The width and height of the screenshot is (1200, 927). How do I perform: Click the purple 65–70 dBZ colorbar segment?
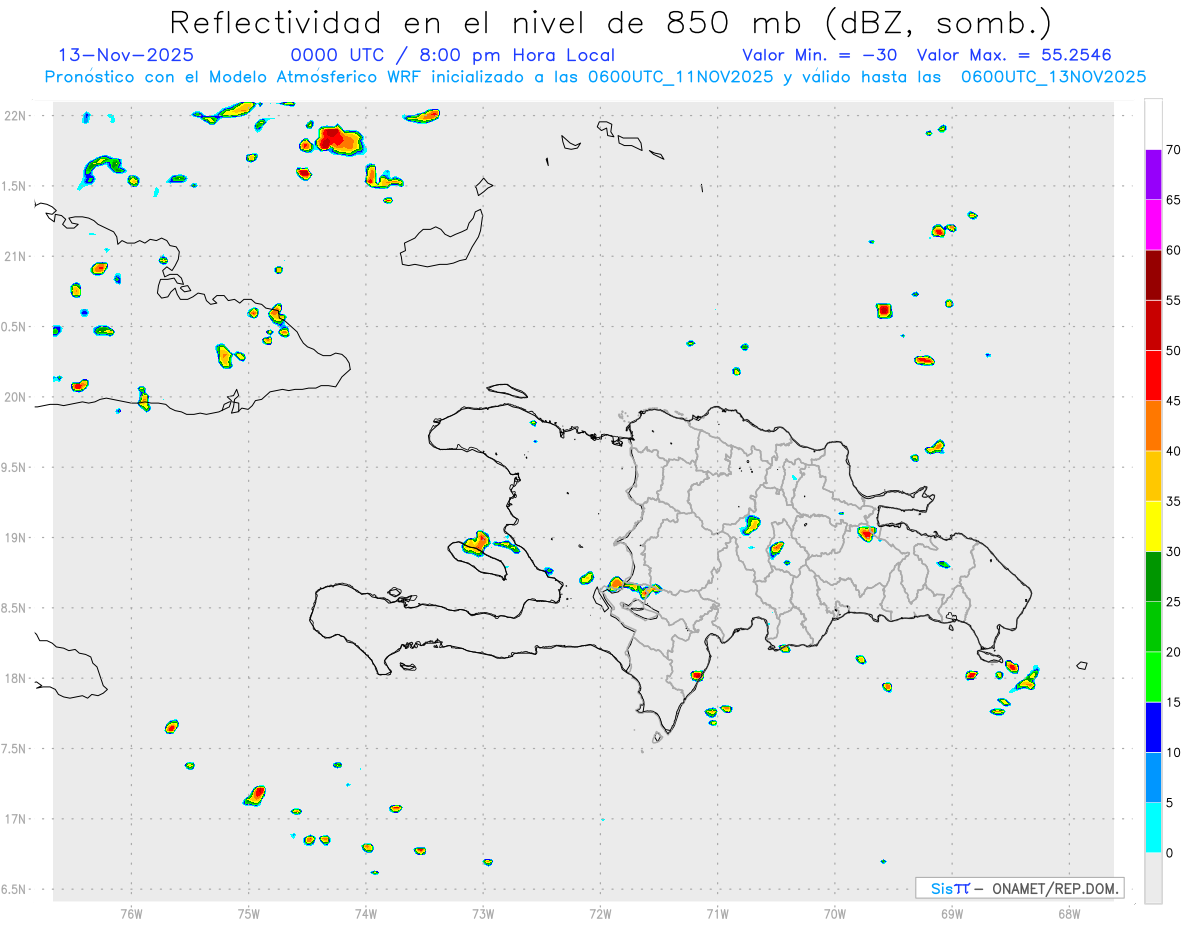(1153, 175)
